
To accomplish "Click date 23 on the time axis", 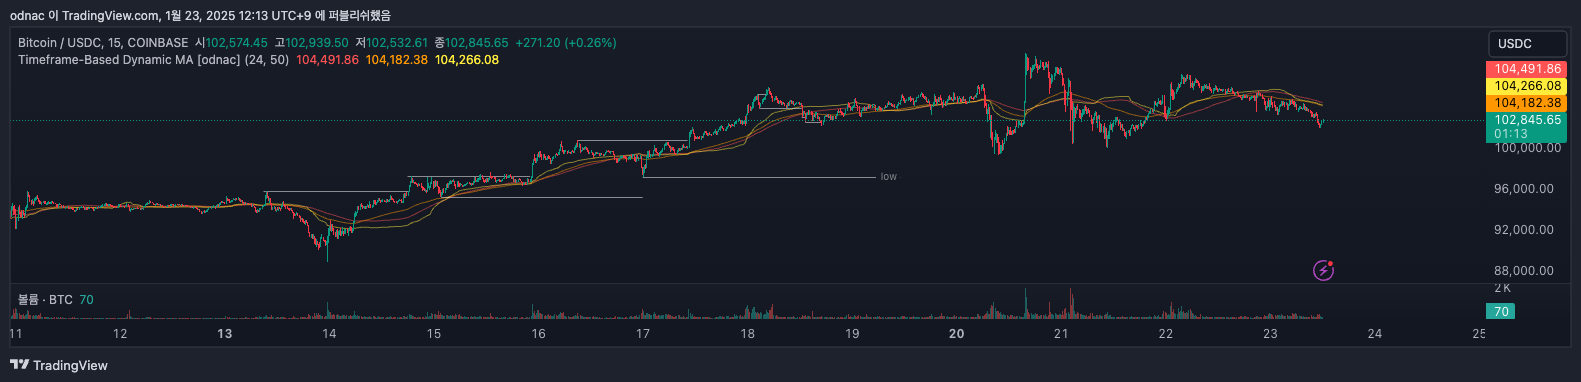I will (1270, 334).
